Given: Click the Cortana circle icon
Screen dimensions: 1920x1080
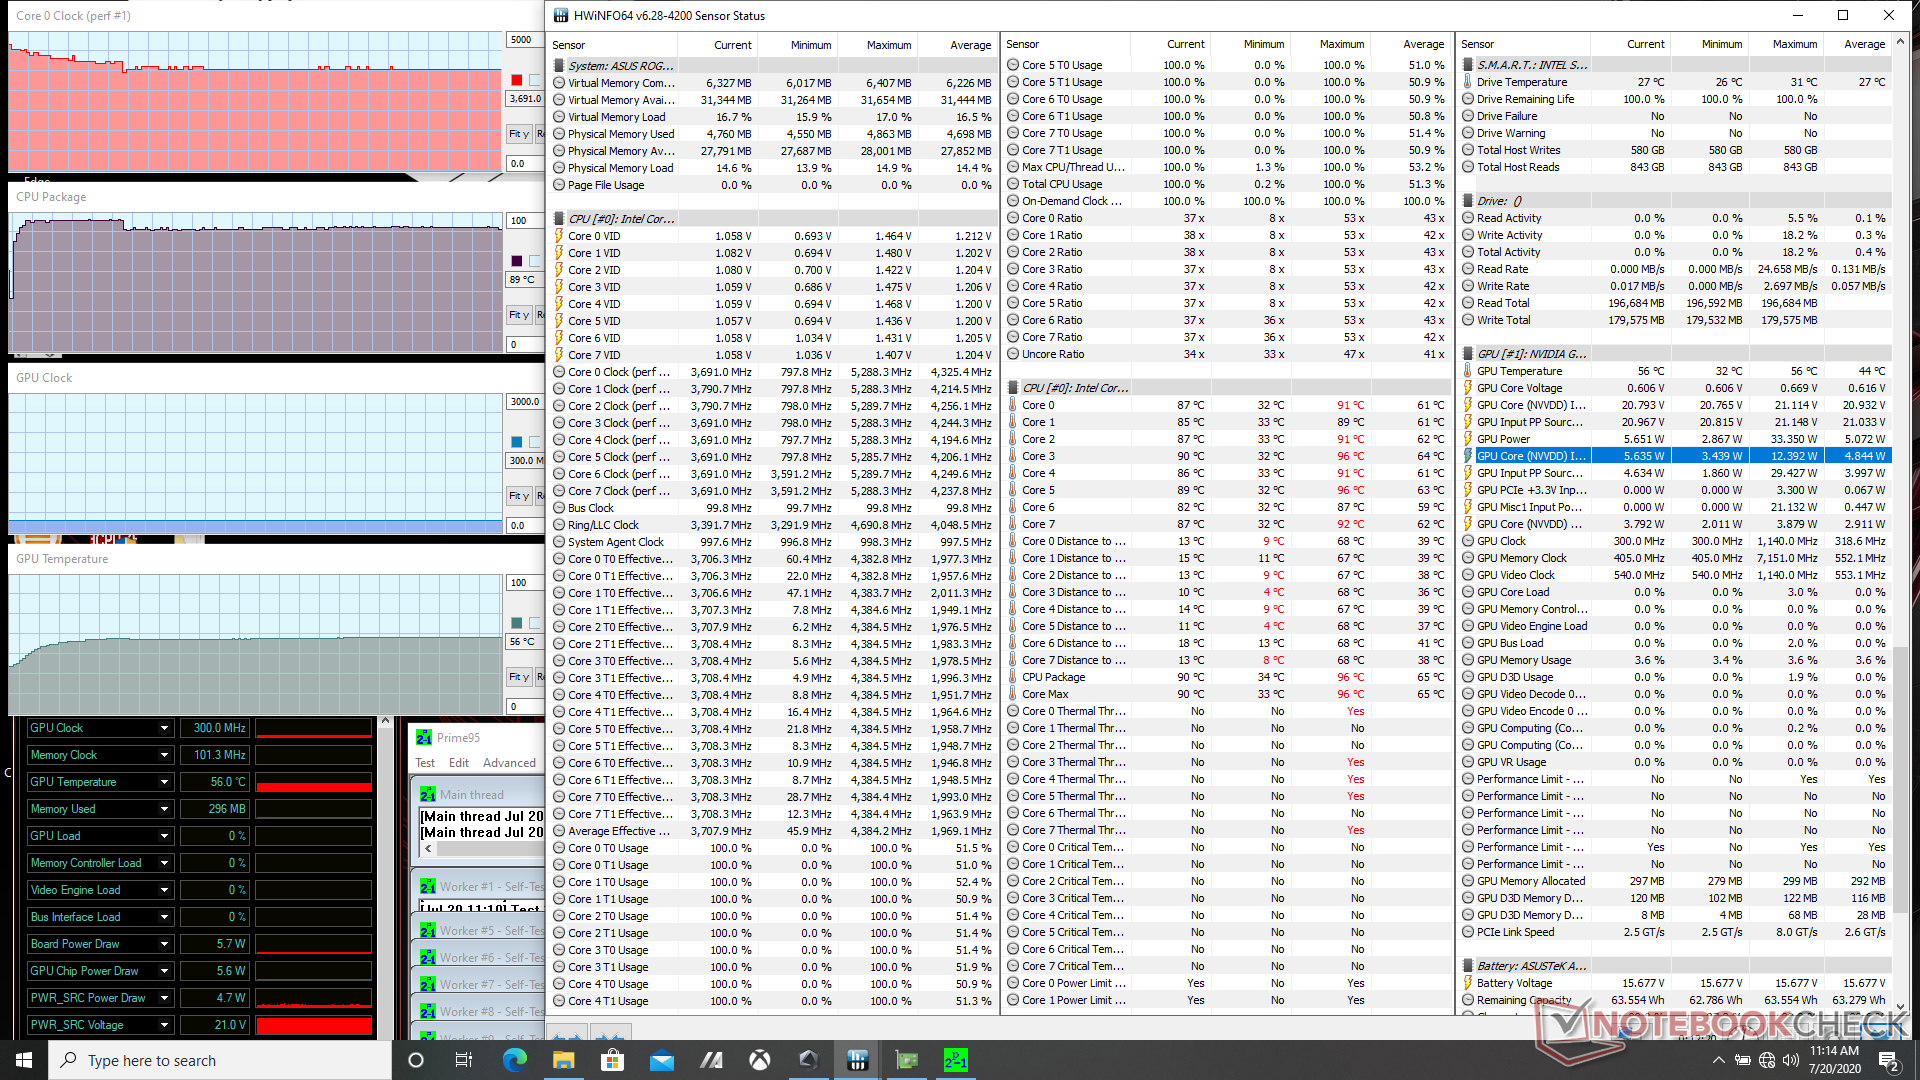Looking at the screenshot, I should (416, 1060).
